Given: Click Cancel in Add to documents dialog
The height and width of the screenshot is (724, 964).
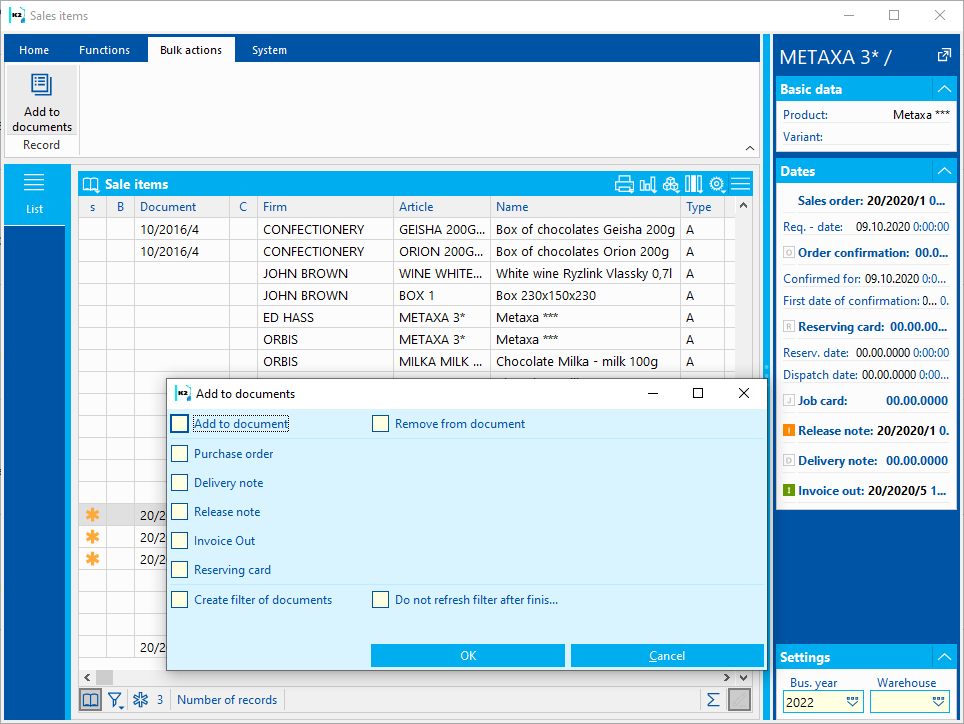Looking at the screenshot, I should tap(667, 656).
